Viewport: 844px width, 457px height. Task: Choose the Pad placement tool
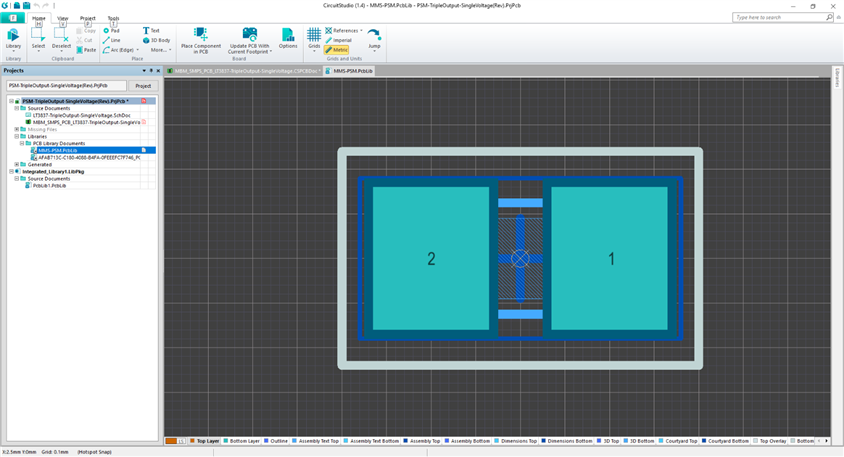111,31
